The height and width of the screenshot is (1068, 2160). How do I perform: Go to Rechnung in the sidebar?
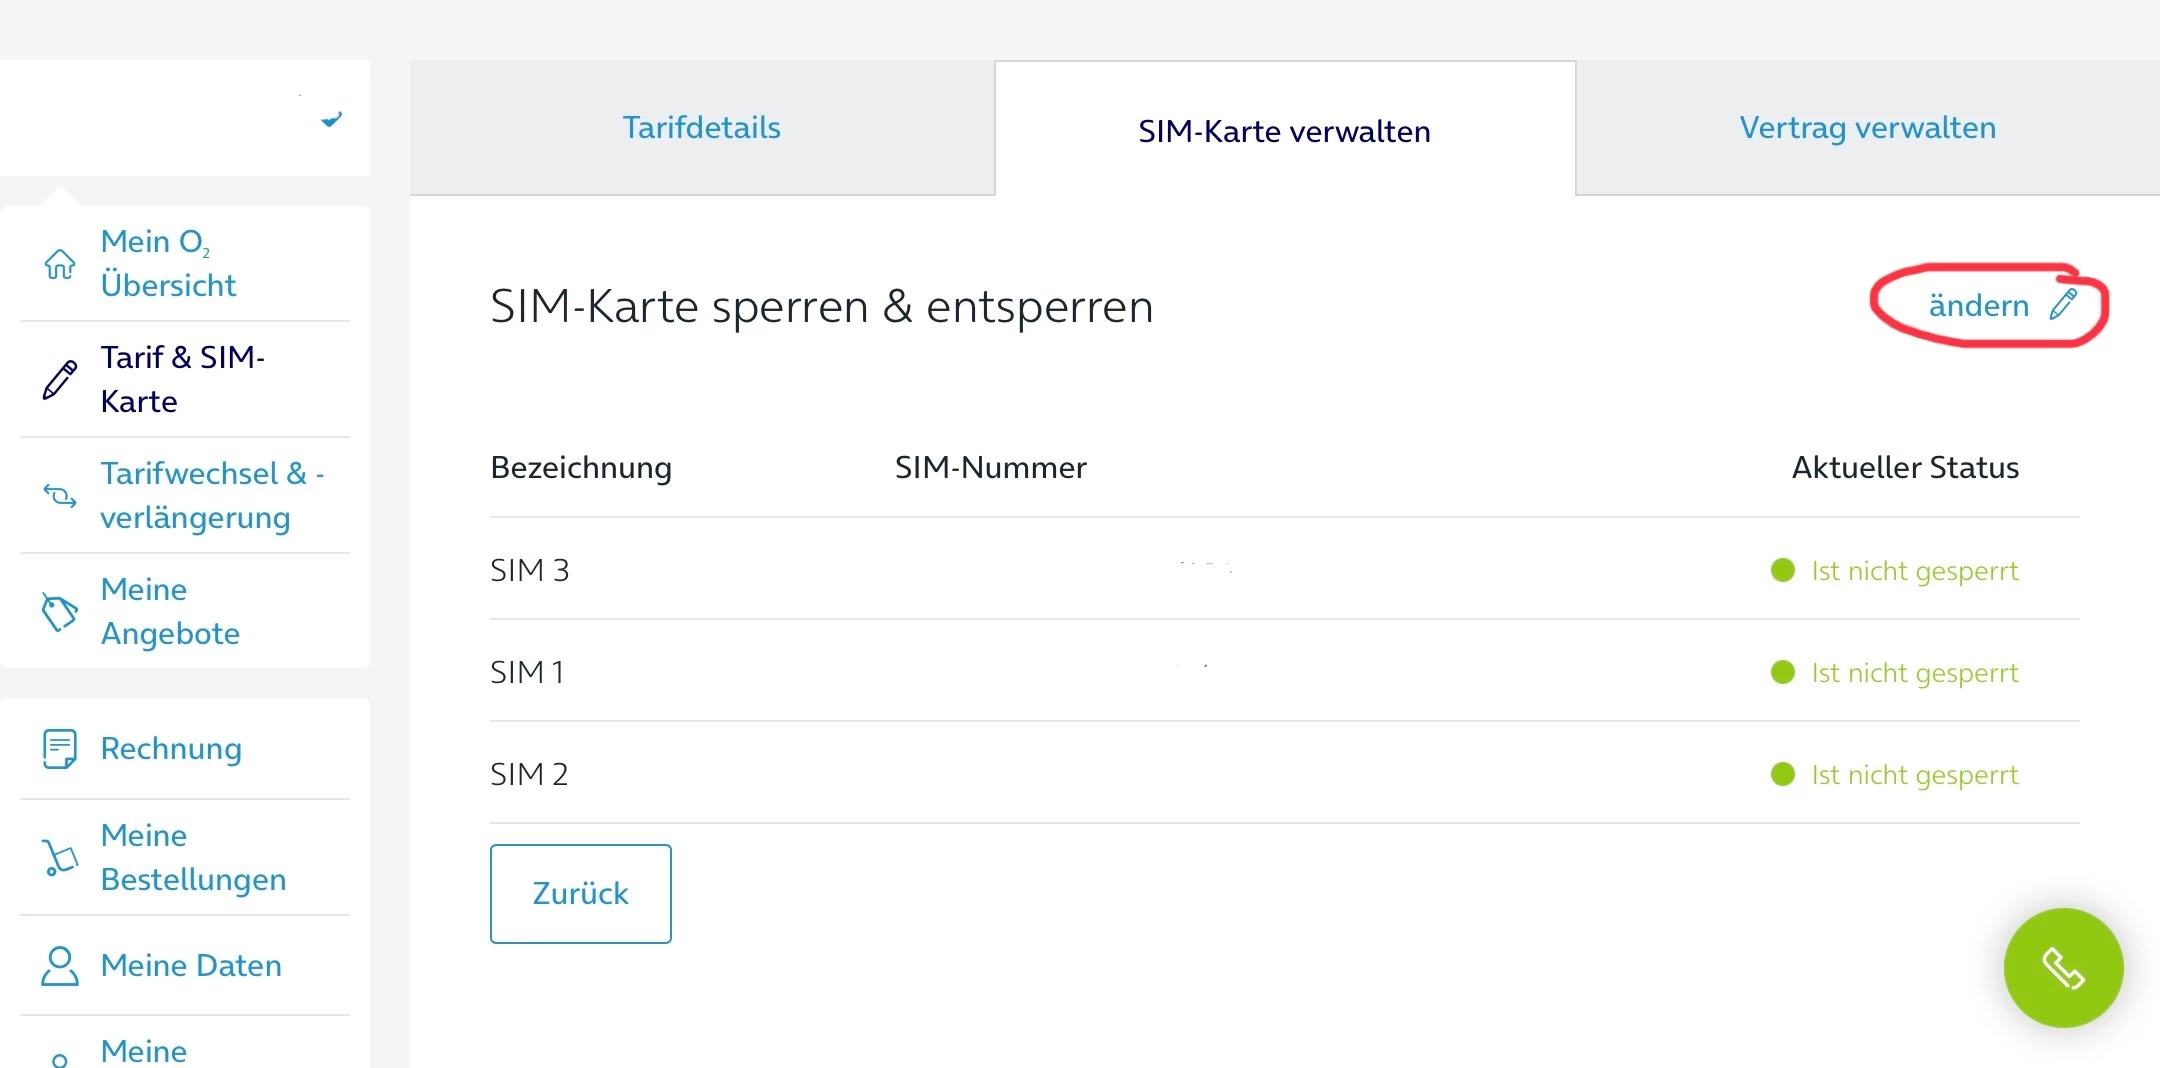[171, 749]
